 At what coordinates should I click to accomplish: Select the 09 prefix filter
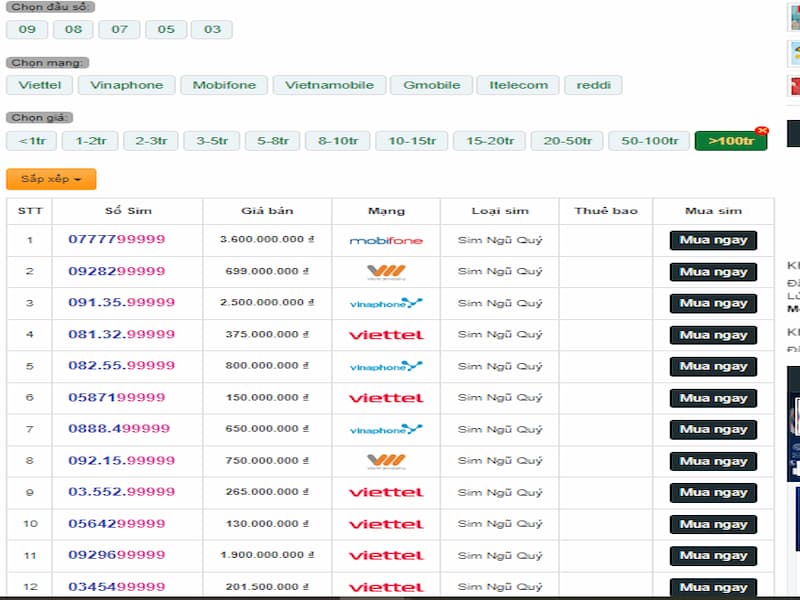(27, 30)
